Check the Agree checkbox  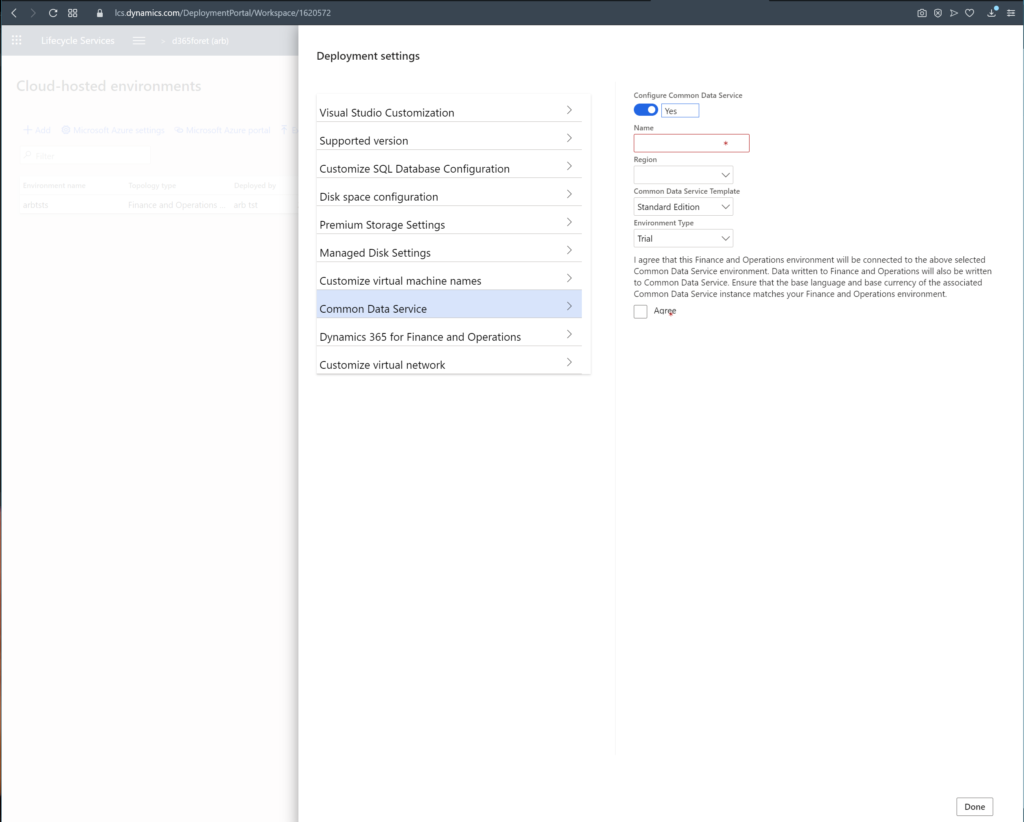(x=641, y=312)
